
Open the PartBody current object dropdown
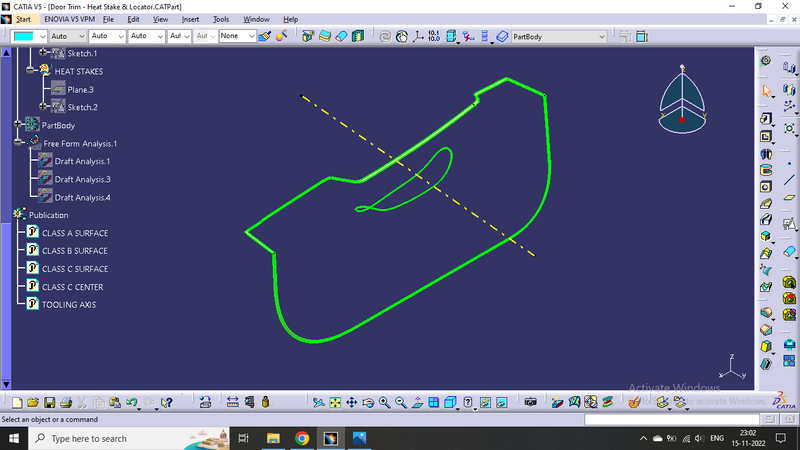[559, 37]
